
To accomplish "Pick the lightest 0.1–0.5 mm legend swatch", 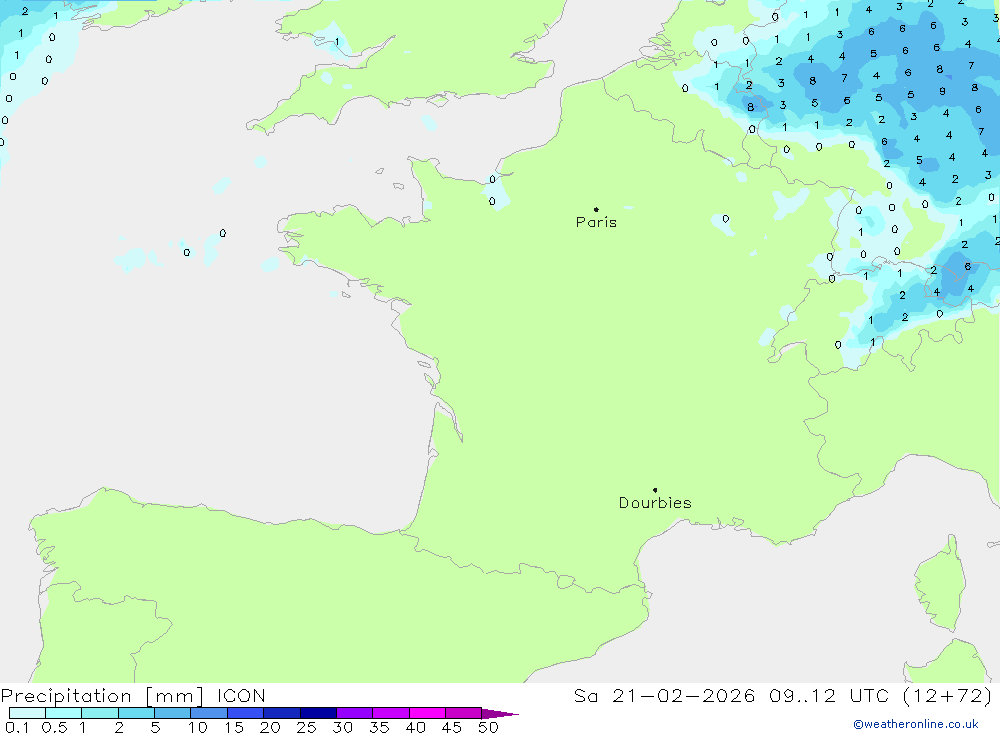I will (27, 713).
